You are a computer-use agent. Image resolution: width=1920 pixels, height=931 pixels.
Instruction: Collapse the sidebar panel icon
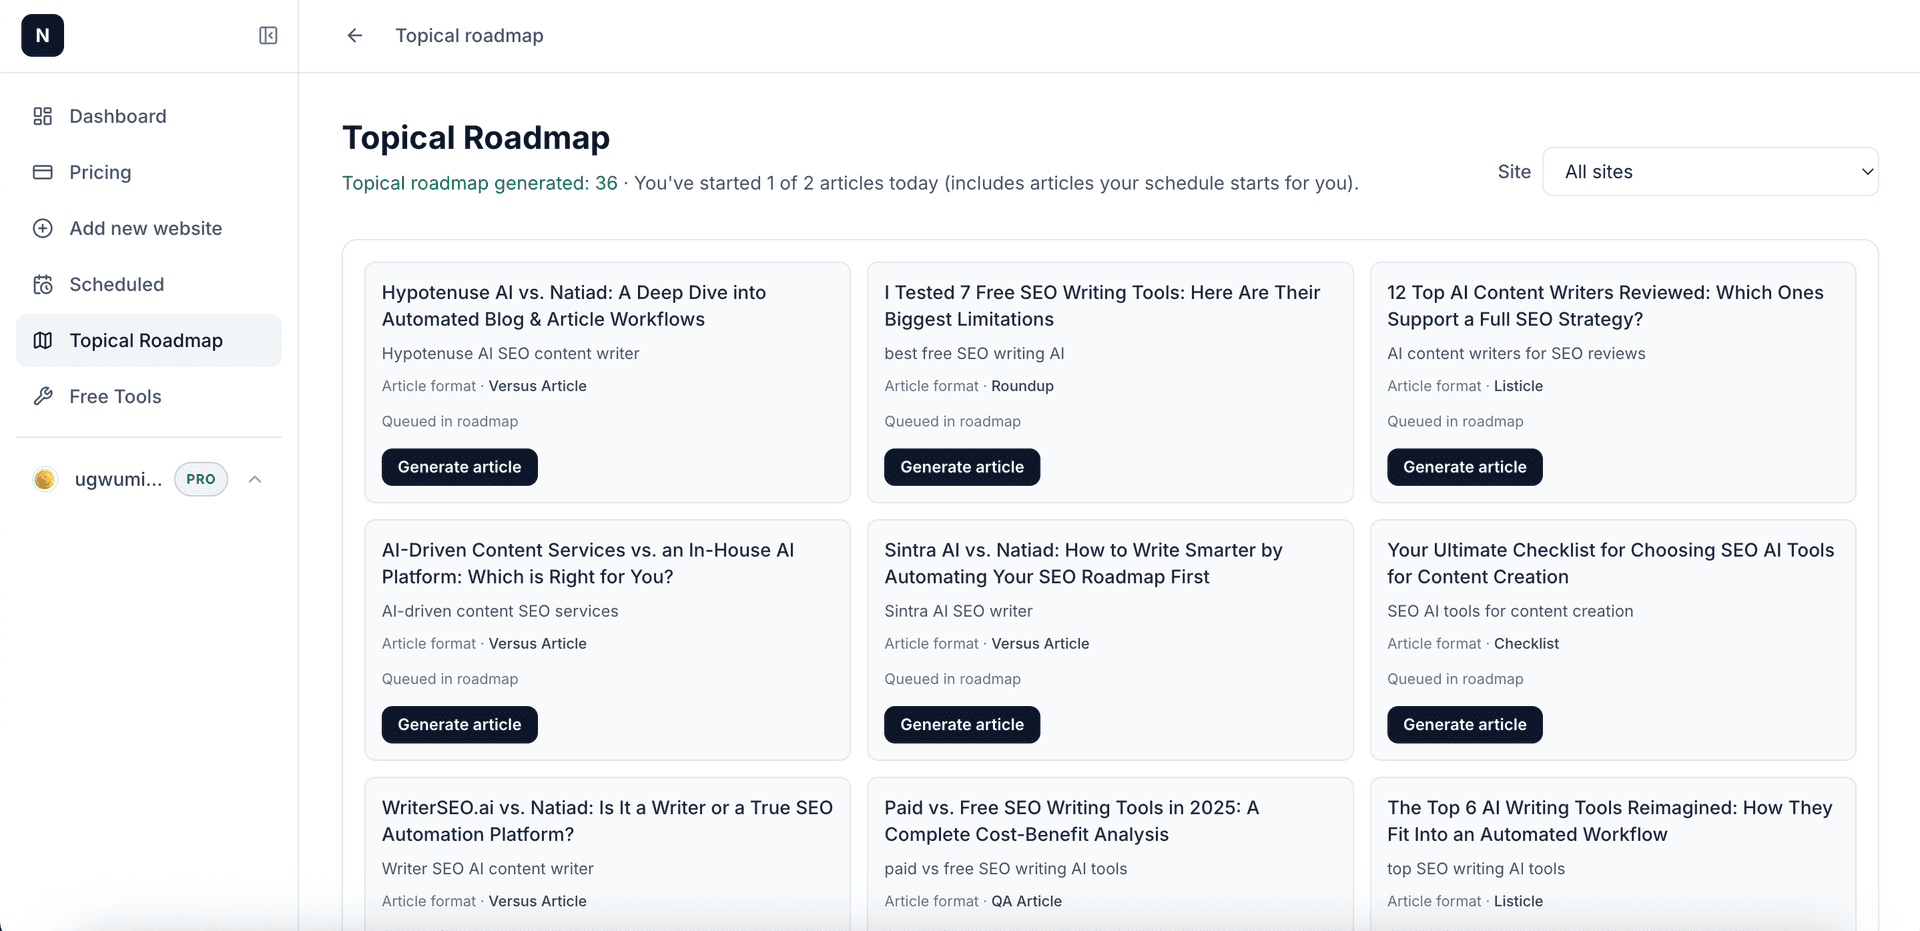click(x=268, y=36)
